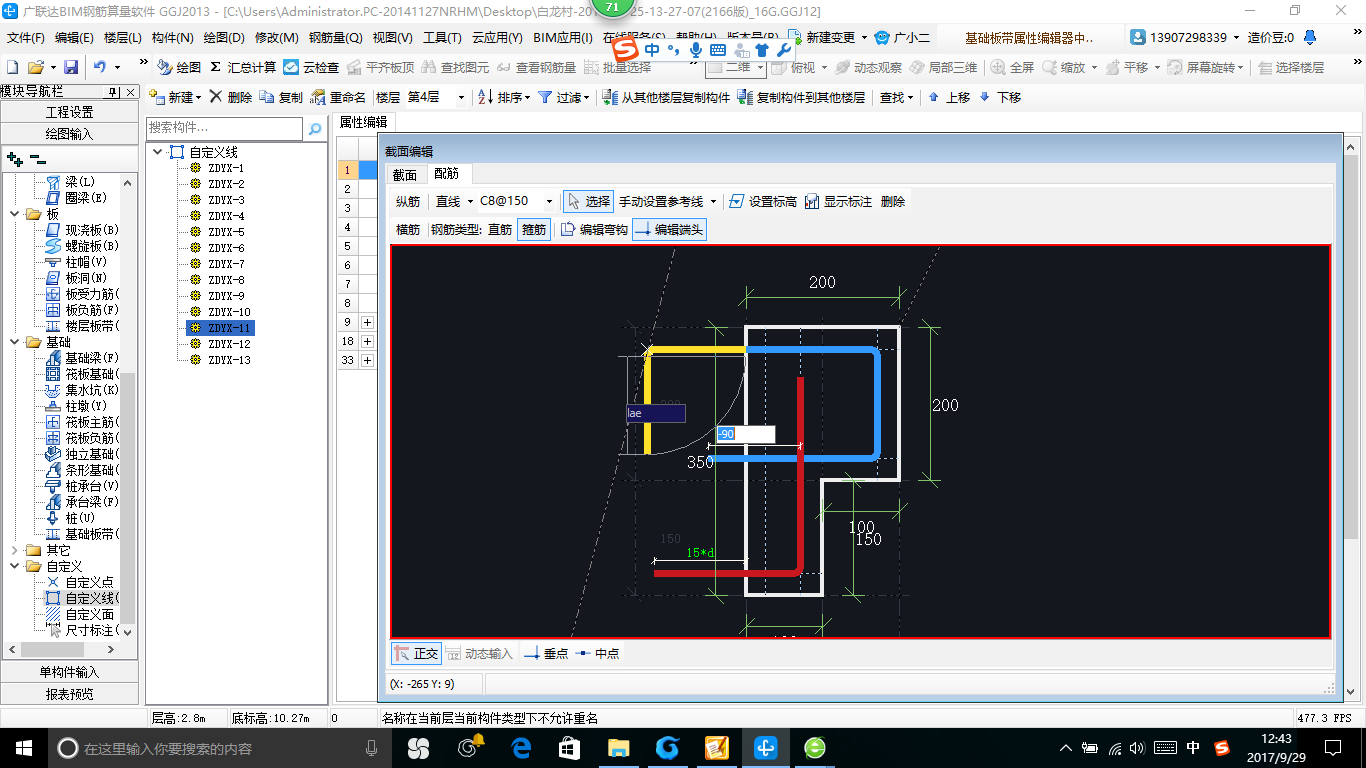1366x768 pixels.
Task: Move component down with 下移
Action: coord(1000,97)
